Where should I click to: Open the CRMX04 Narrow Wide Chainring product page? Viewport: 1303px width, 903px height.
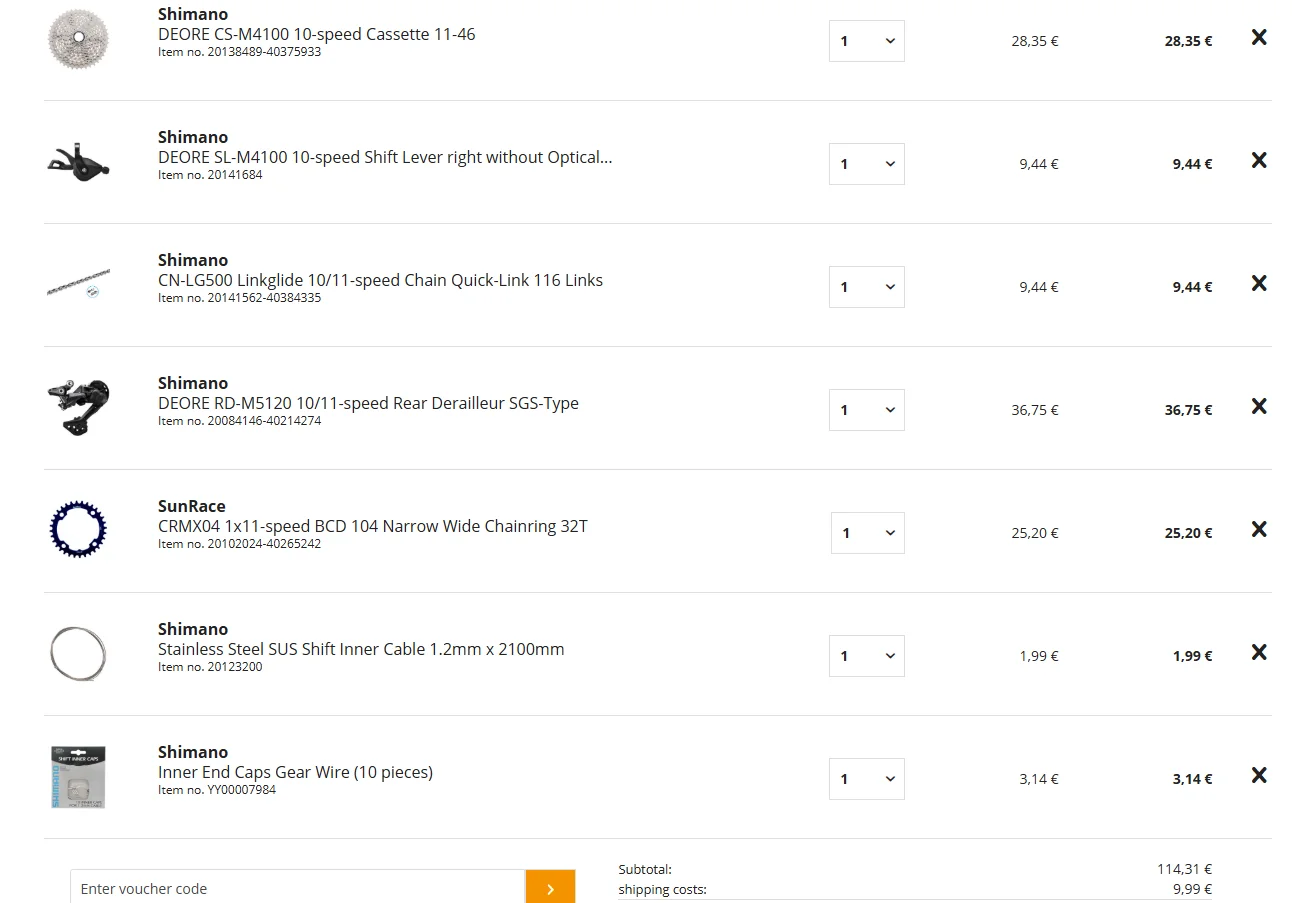pos(372,526)
